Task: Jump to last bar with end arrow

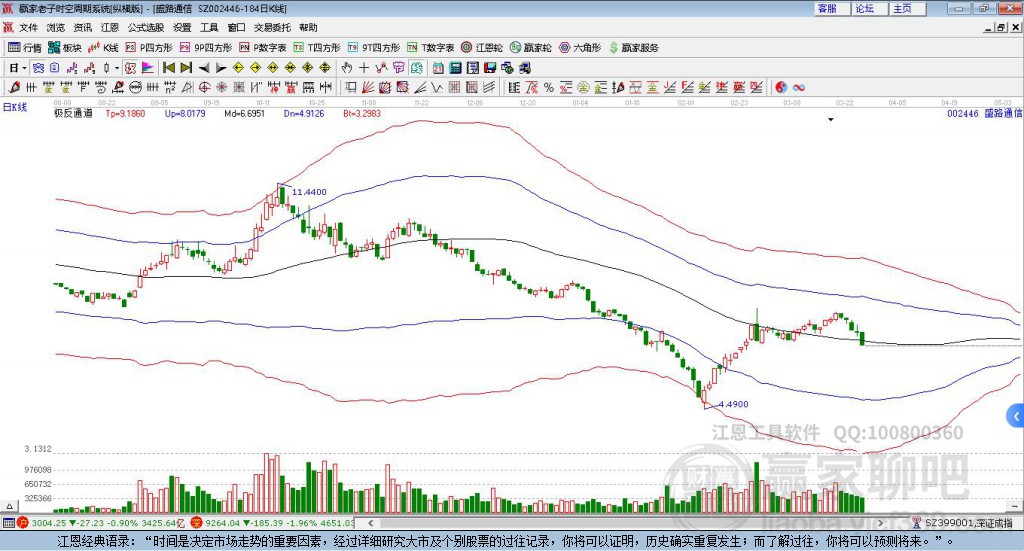Action: click(x=186, y=68)
